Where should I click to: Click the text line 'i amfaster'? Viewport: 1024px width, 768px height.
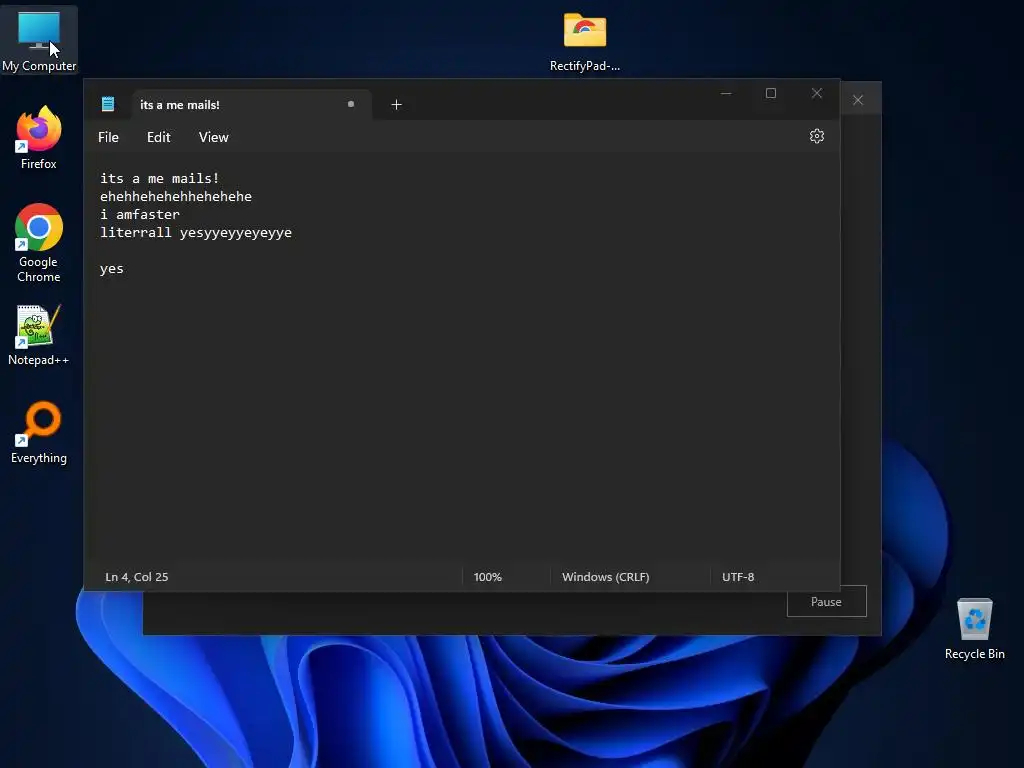coord(140,214)
